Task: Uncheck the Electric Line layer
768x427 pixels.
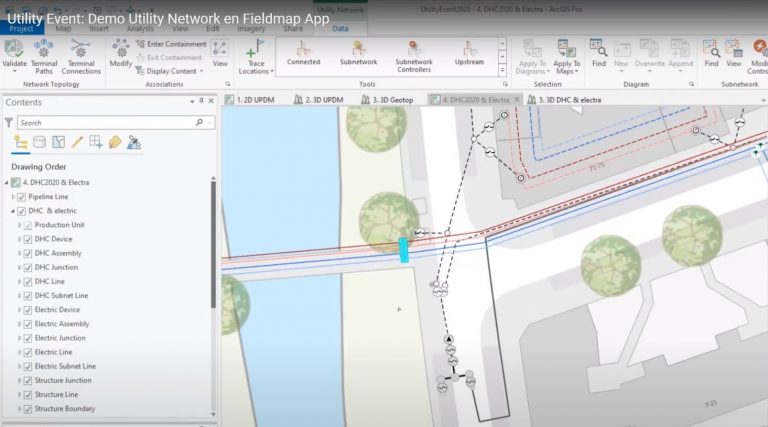Action: pyautogui.click(x=28, y=352)
